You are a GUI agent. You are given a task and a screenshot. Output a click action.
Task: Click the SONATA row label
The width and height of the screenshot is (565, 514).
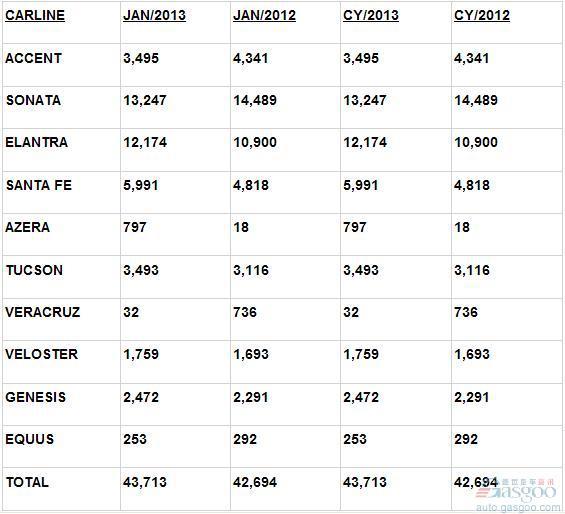point(33,100)
